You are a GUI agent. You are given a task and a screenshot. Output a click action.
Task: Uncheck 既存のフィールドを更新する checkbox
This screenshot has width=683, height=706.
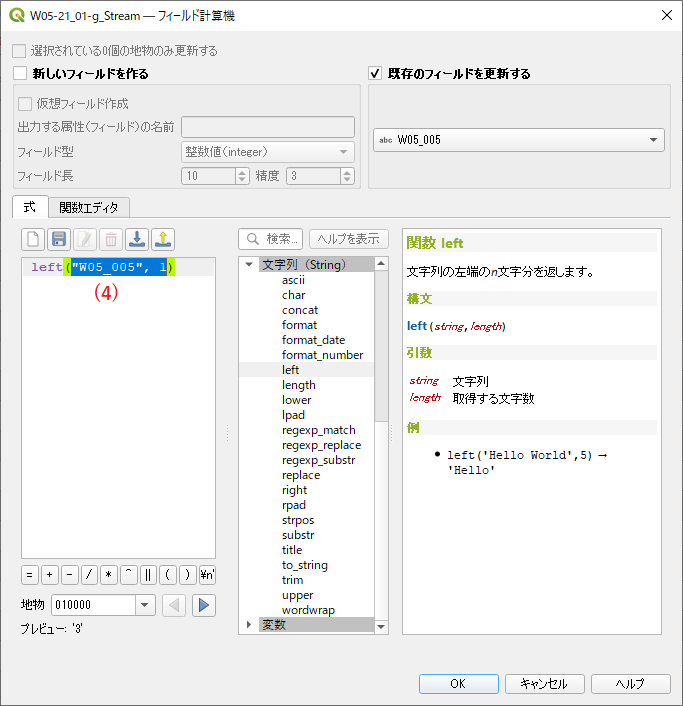376,73
